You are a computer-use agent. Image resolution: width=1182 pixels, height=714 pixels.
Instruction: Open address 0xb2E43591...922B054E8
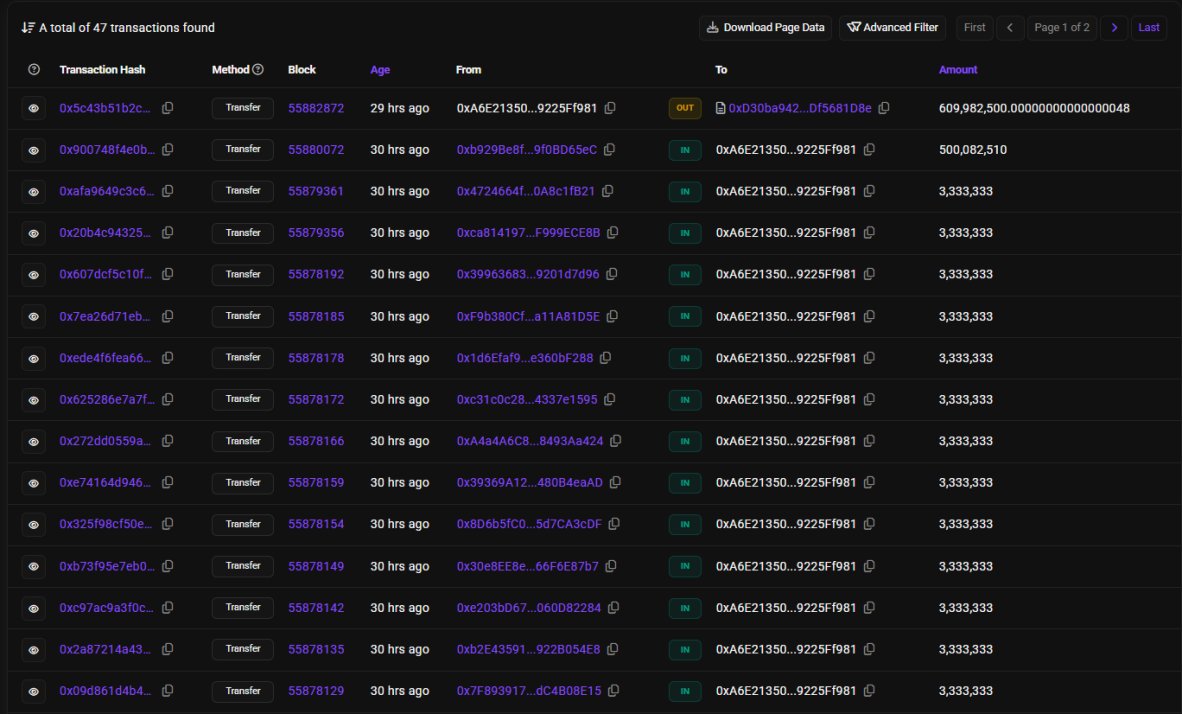(x=528, y=648)
